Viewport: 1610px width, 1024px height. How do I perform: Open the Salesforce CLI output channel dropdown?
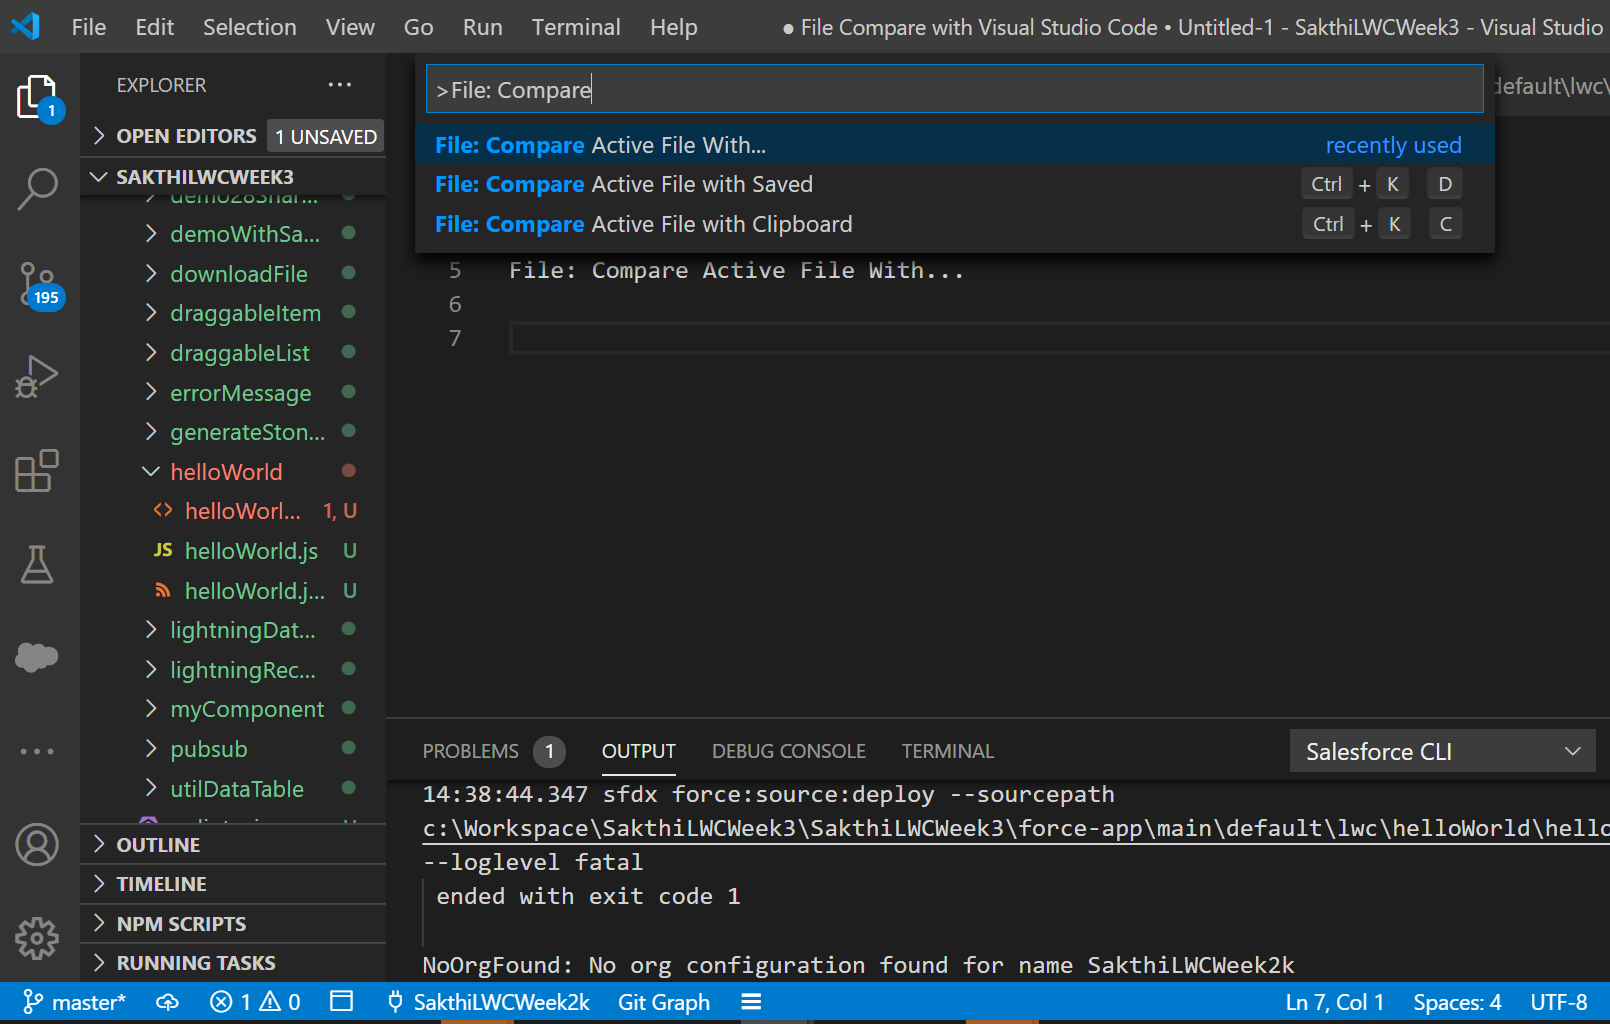pyautogui.click(x=1442, y=752)
